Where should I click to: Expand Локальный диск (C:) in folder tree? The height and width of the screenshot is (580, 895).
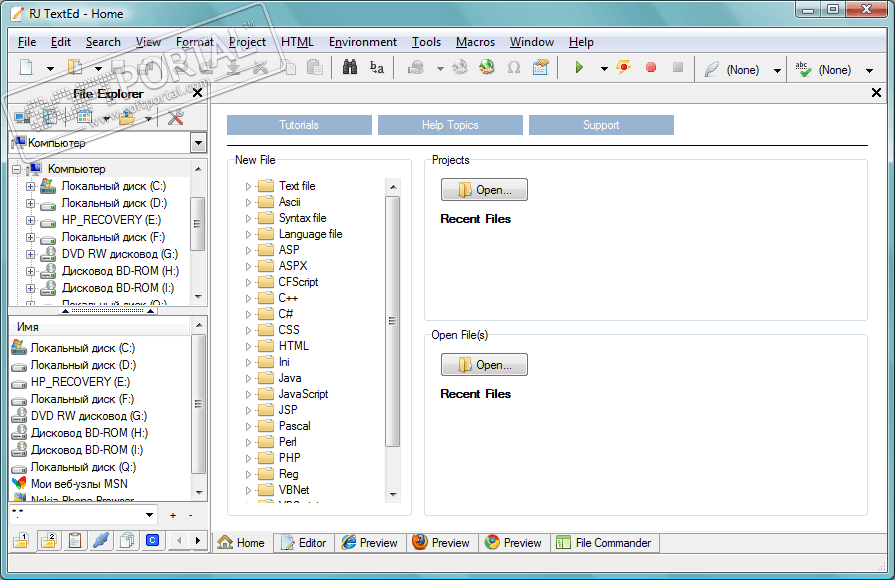coord(31,186)
